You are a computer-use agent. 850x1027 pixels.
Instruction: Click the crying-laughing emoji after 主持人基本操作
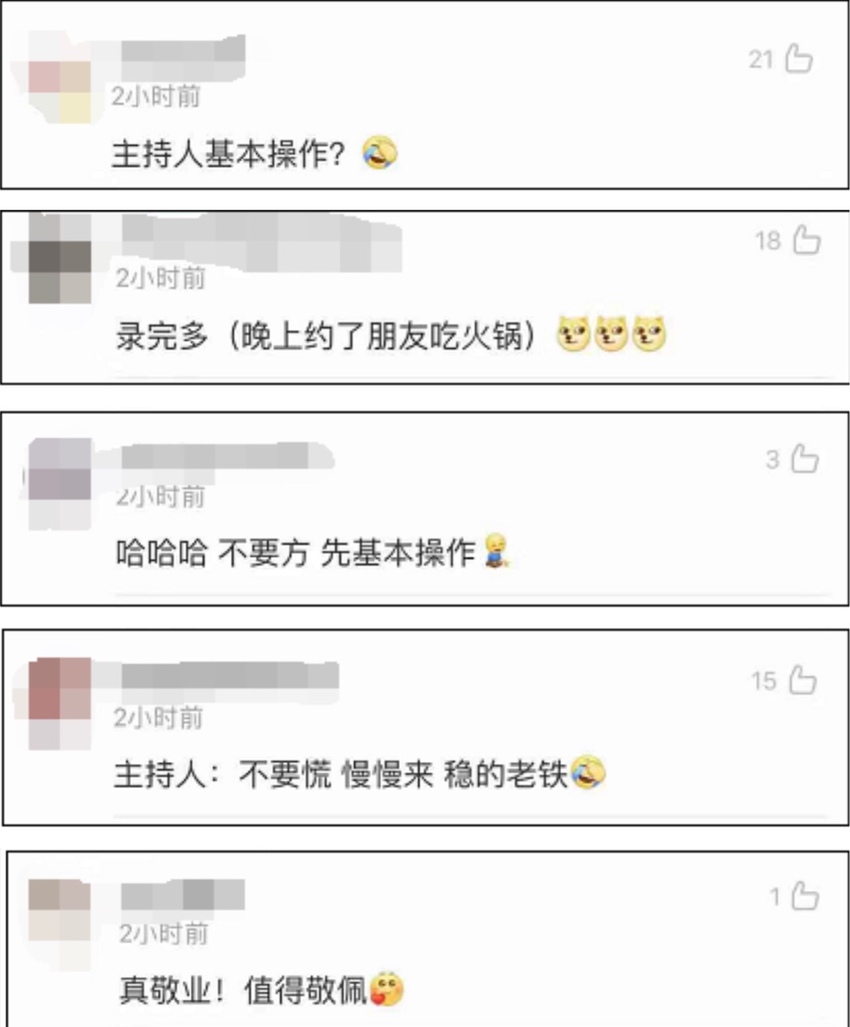tap(380, 153)
